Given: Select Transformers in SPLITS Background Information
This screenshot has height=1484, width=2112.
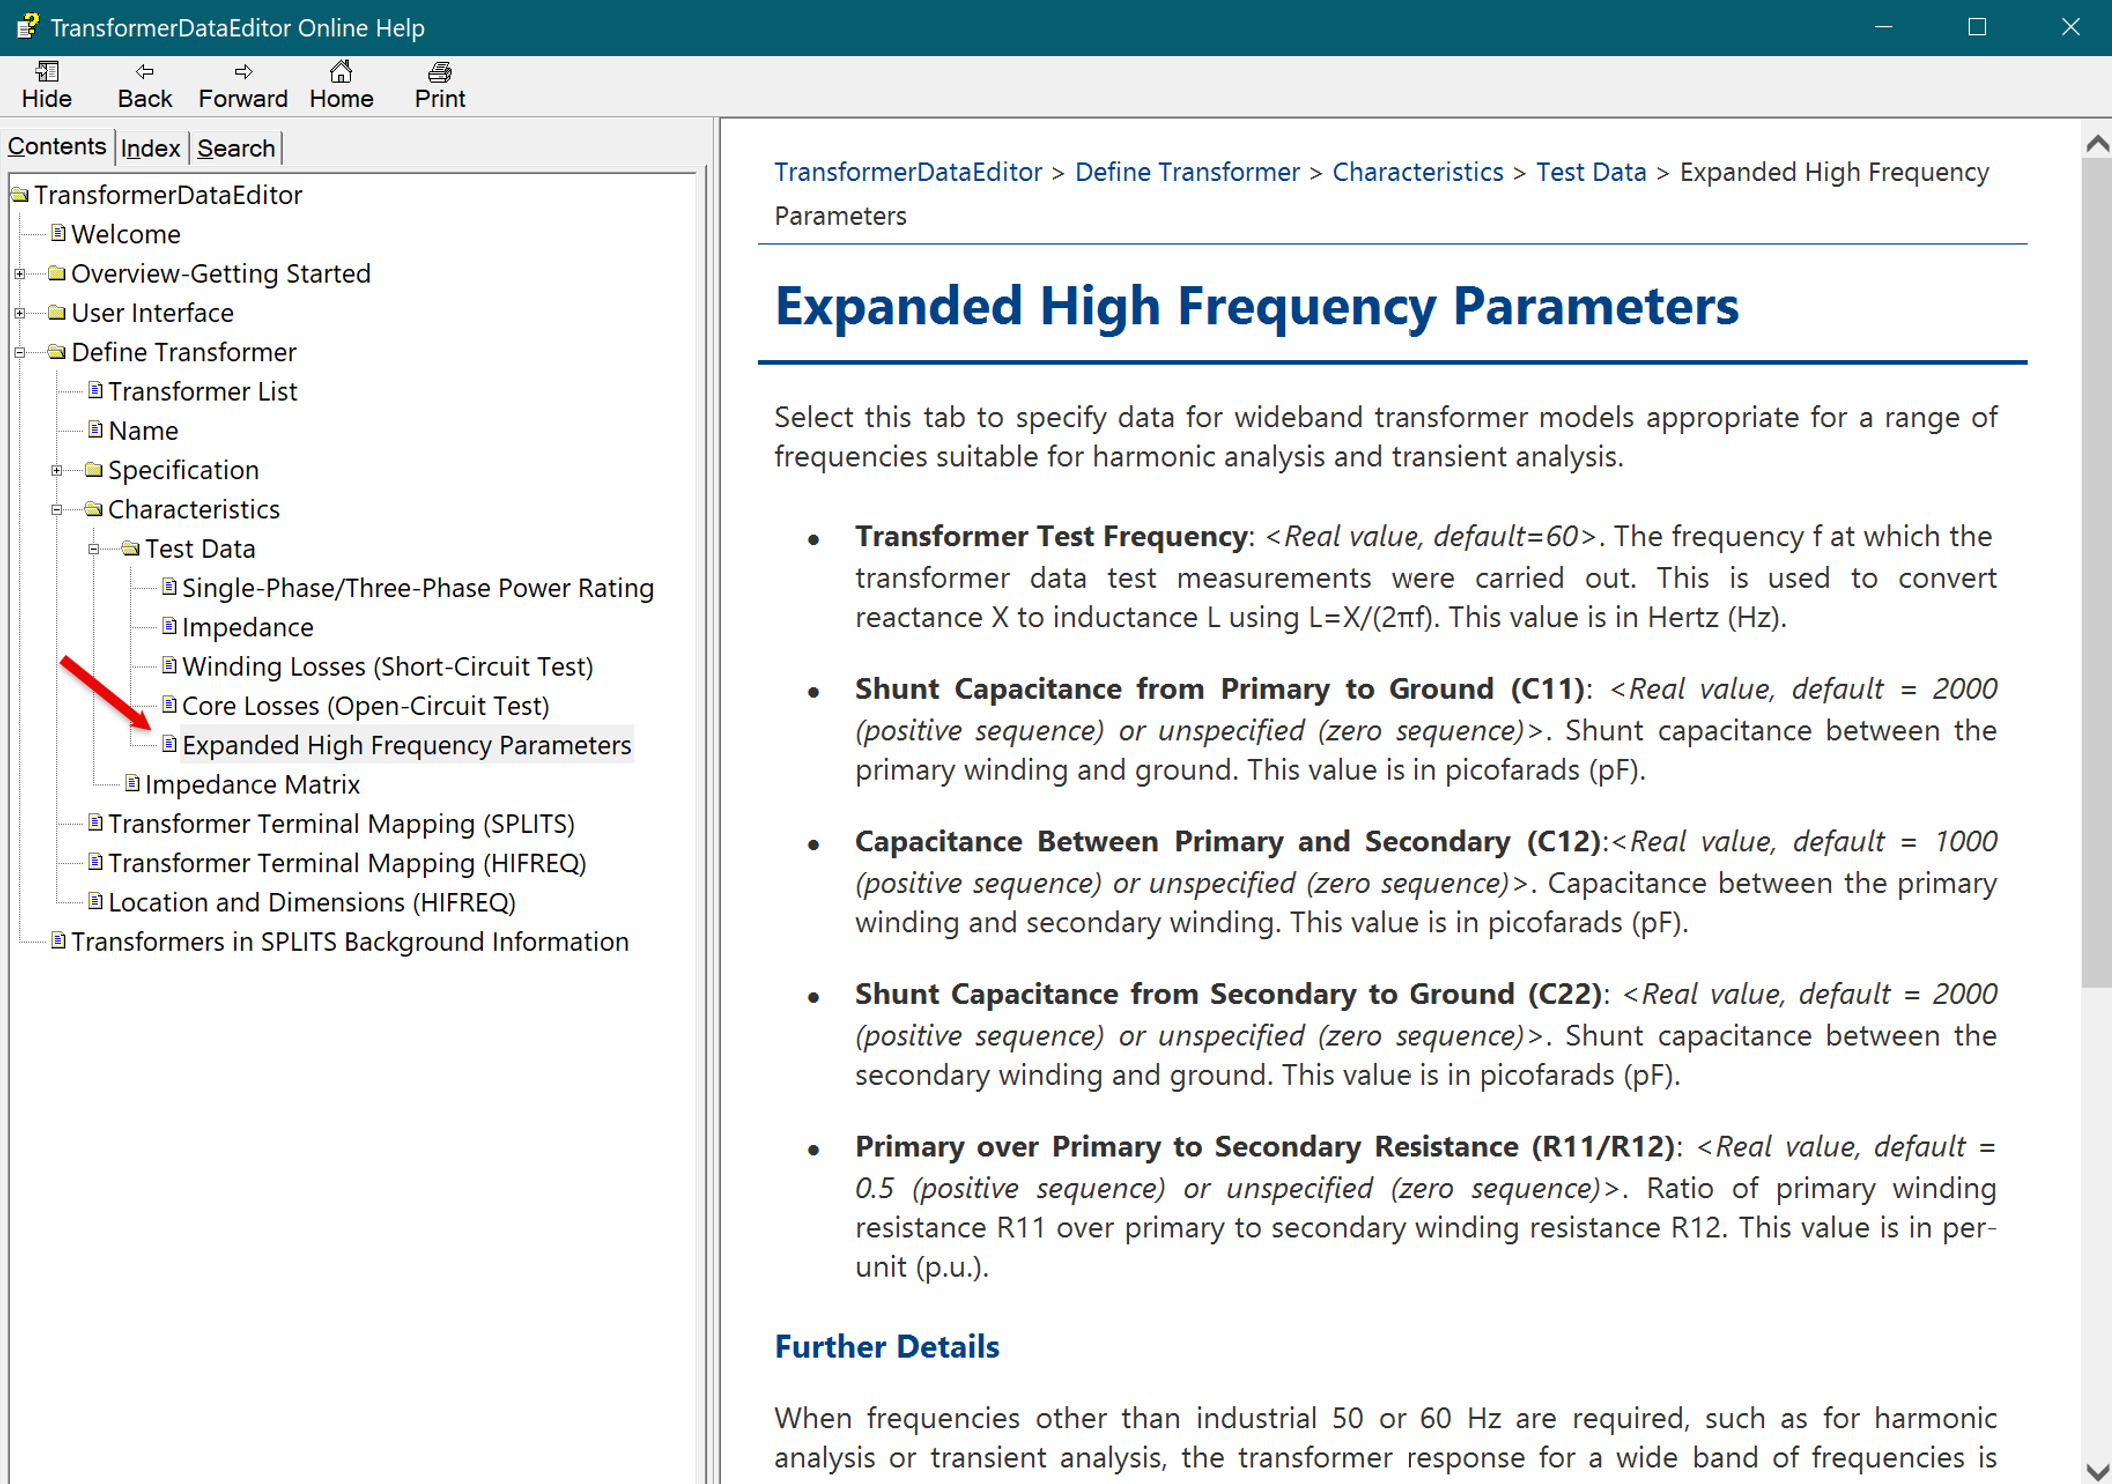Looking at the screenshot, I should tap(350, 941).
